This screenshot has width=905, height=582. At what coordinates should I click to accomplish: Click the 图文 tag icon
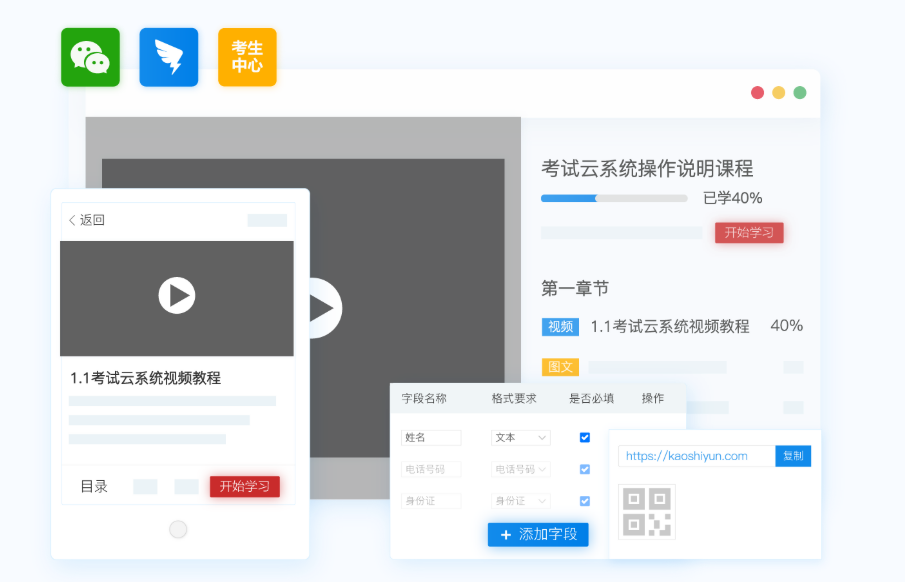click(560, 367)
